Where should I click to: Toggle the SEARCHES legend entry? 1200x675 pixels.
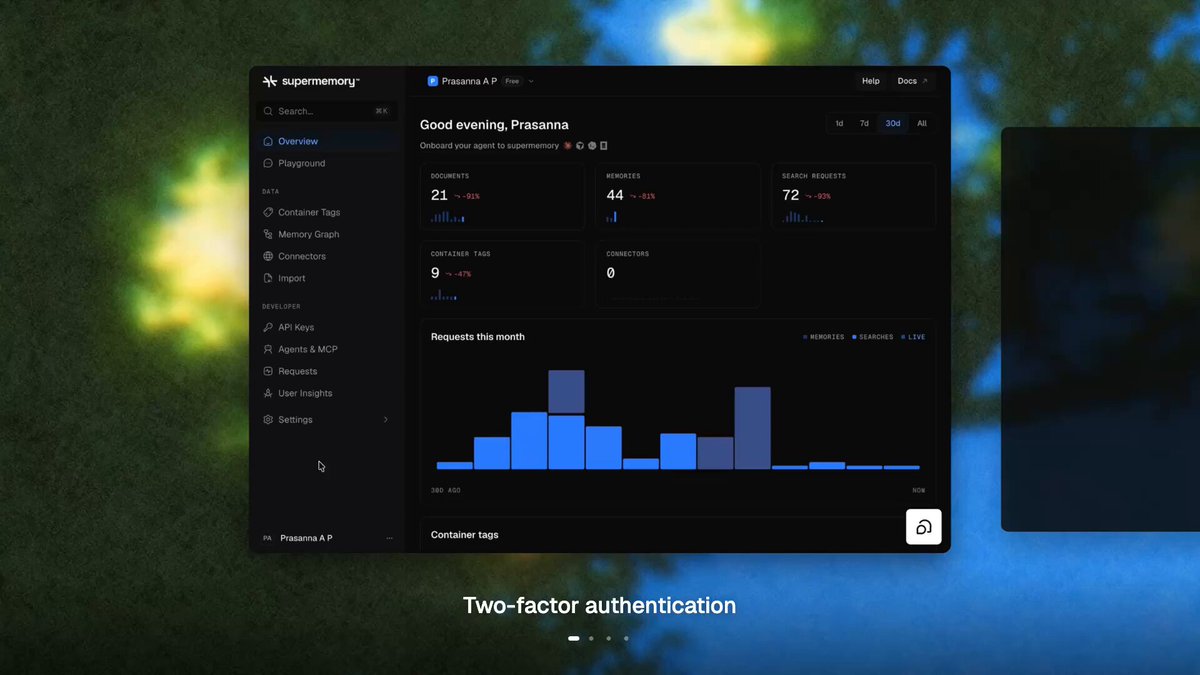click(873, 337)
